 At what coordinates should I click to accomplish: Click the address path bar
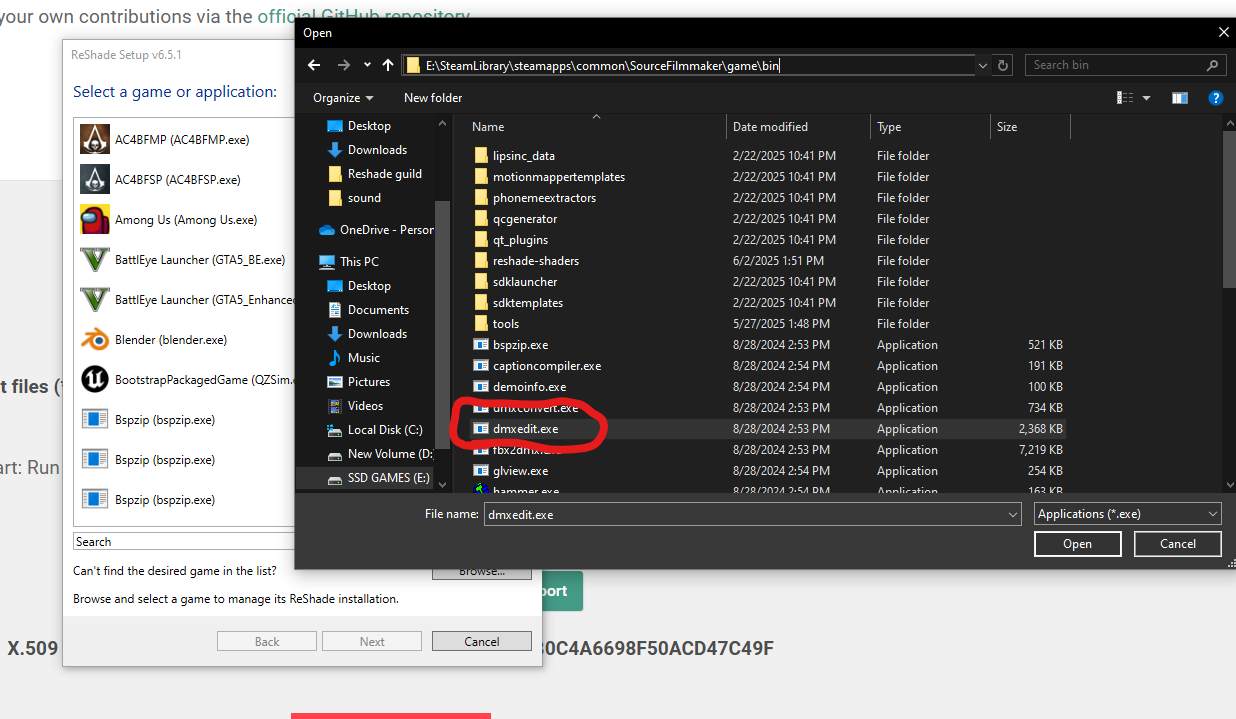pyautogui.click(x=690, y=65)
